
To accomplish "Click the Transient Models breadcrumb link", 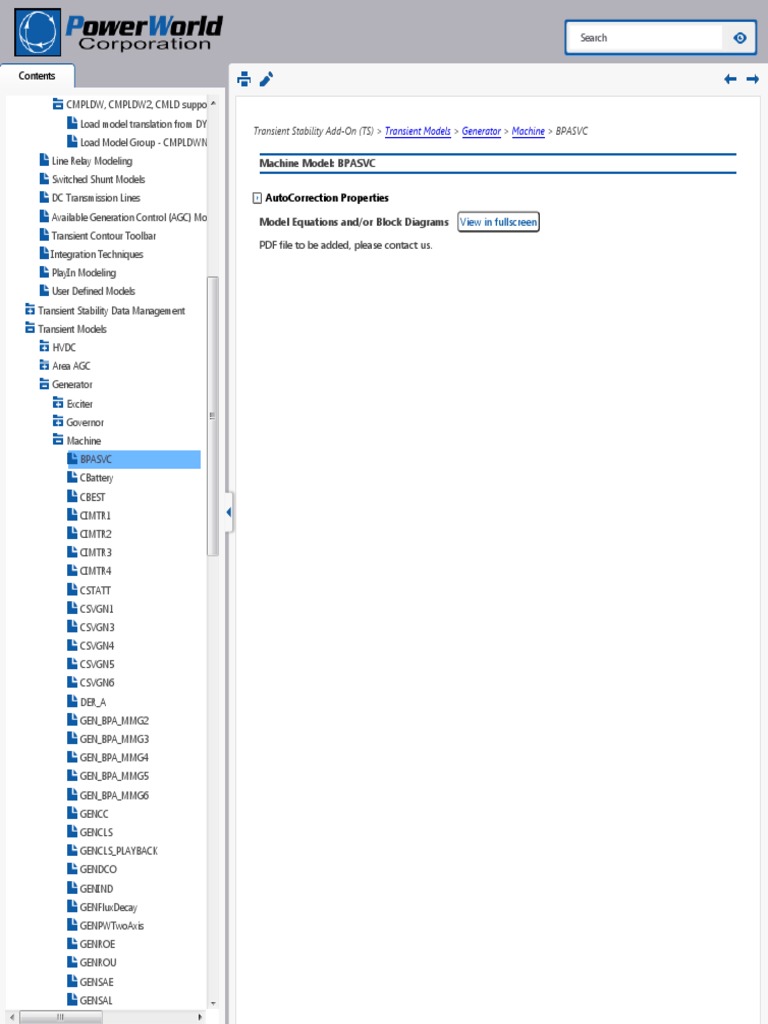I will [417, 131].
